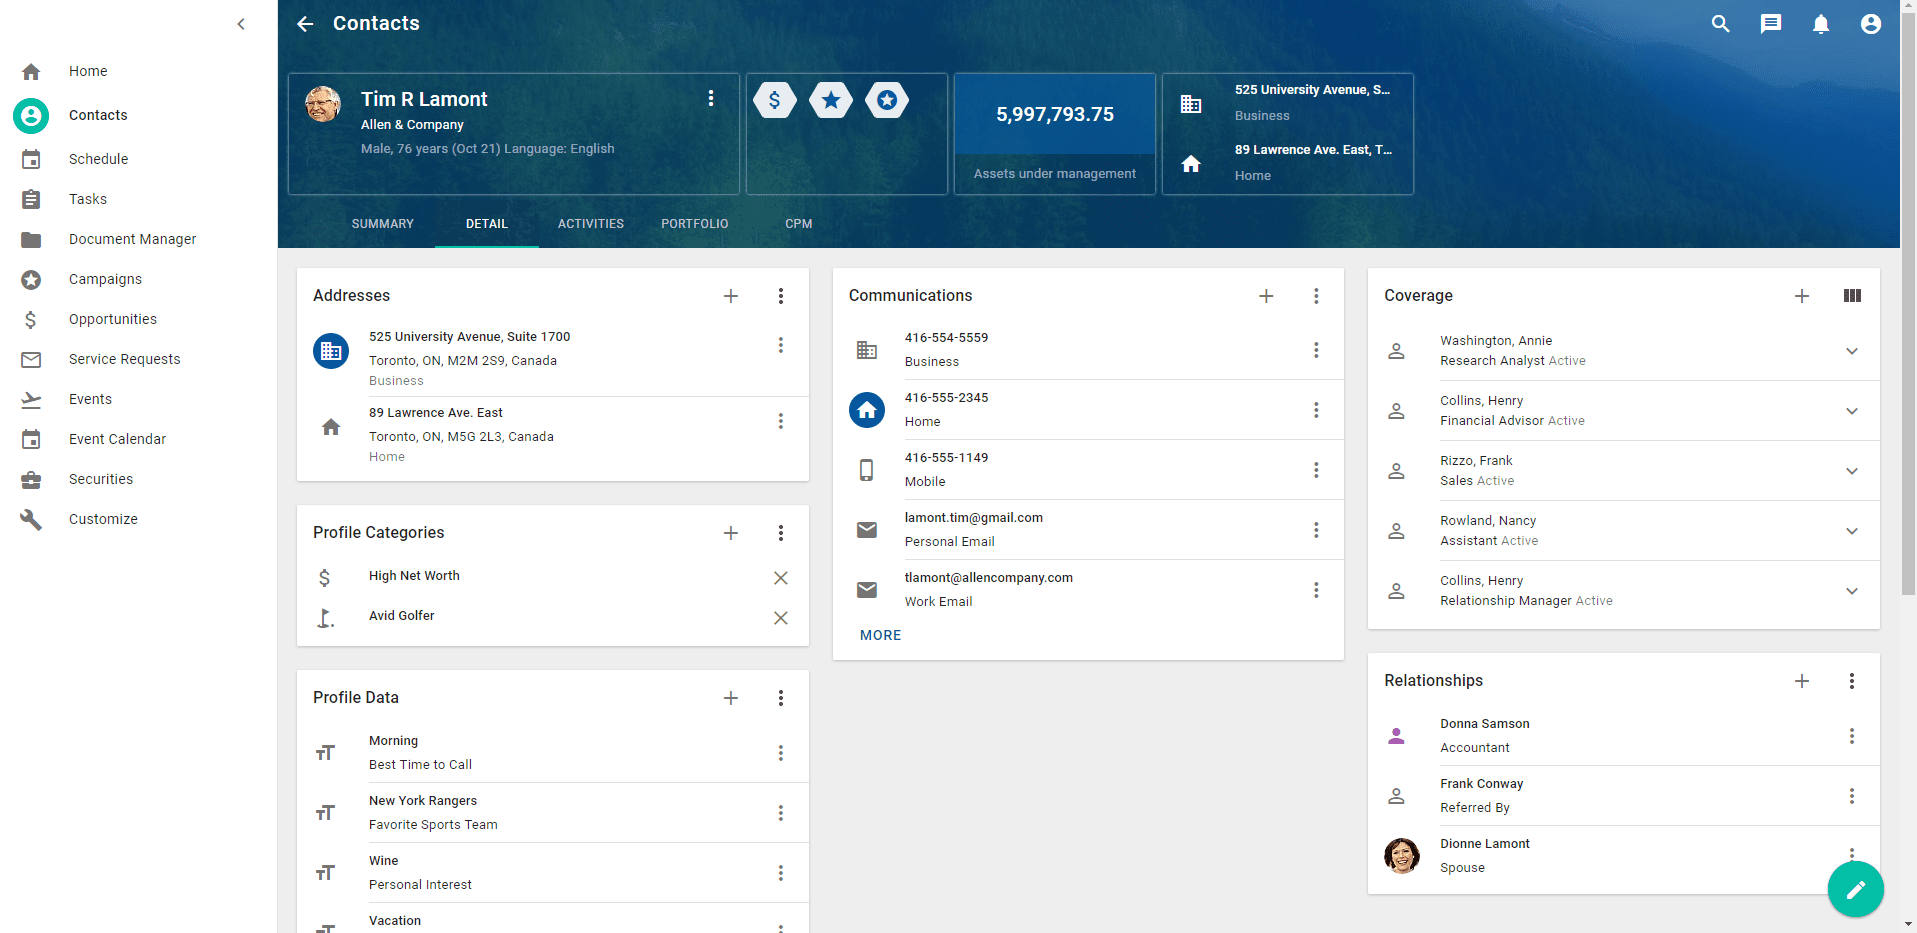
Task: Expand Rizzo, Frank Sales row
Action: click(1852, 471)
